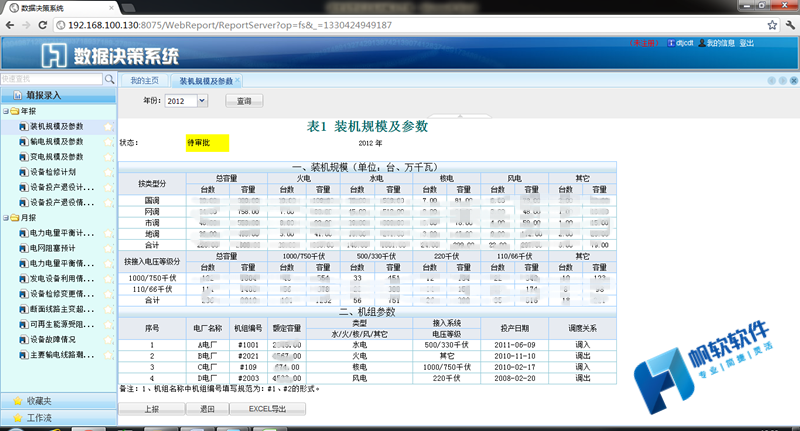Click the 国调 row label
Viewport: 800px width, 431px height.
point(152,201)
